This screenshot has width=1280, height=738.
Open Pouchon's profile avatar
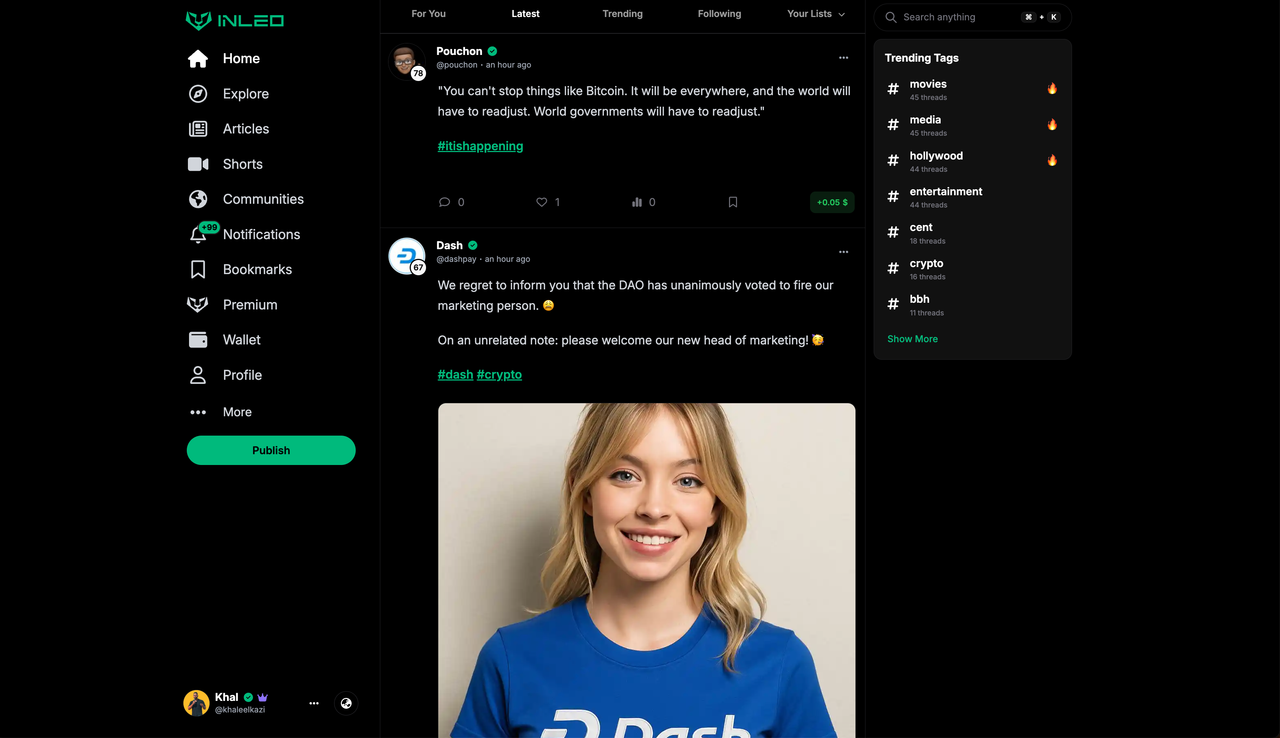click(405, 61)
